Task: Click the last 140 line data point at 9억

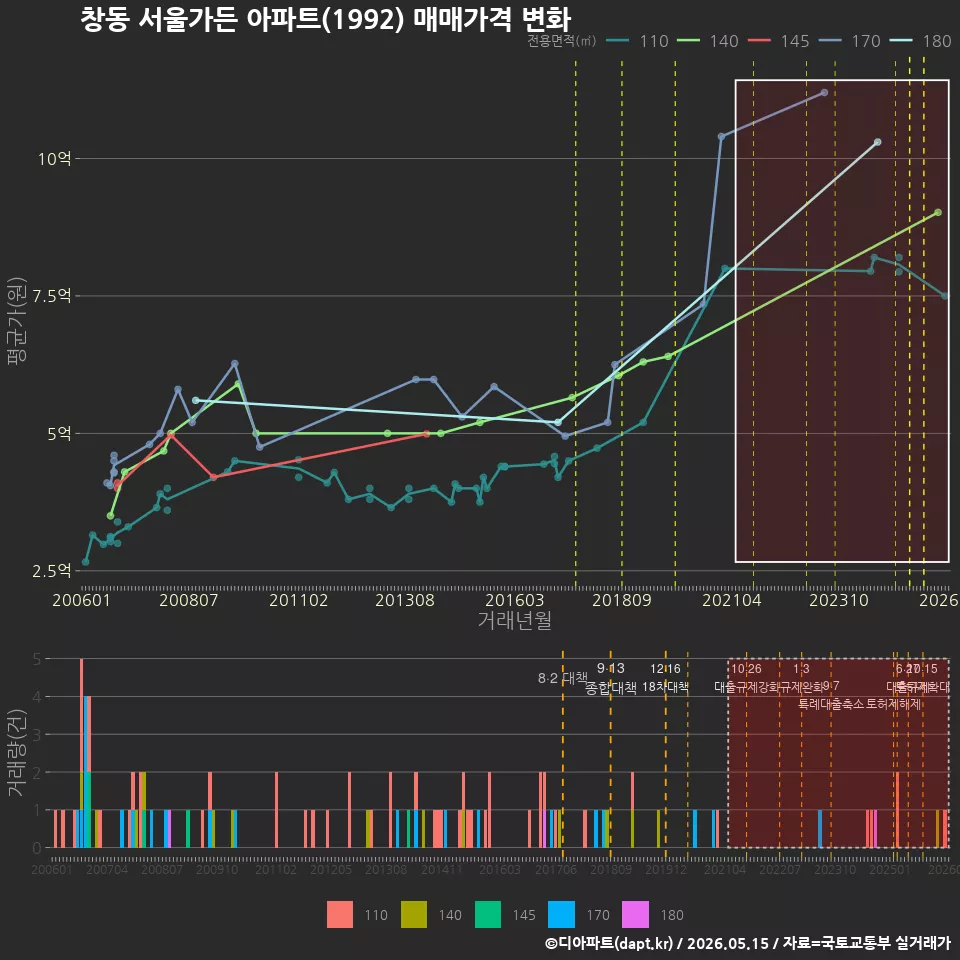Action: pyautogui.click(x=938, y=212)
